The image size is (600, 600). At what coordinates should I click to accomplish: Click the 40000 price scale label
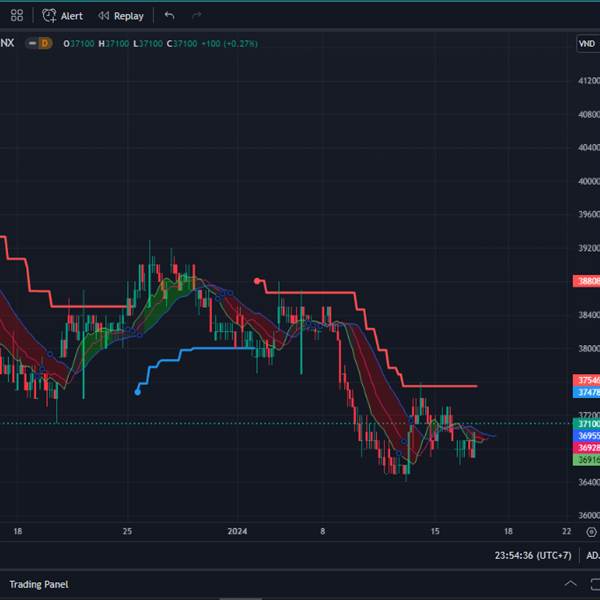pos(589,181)
